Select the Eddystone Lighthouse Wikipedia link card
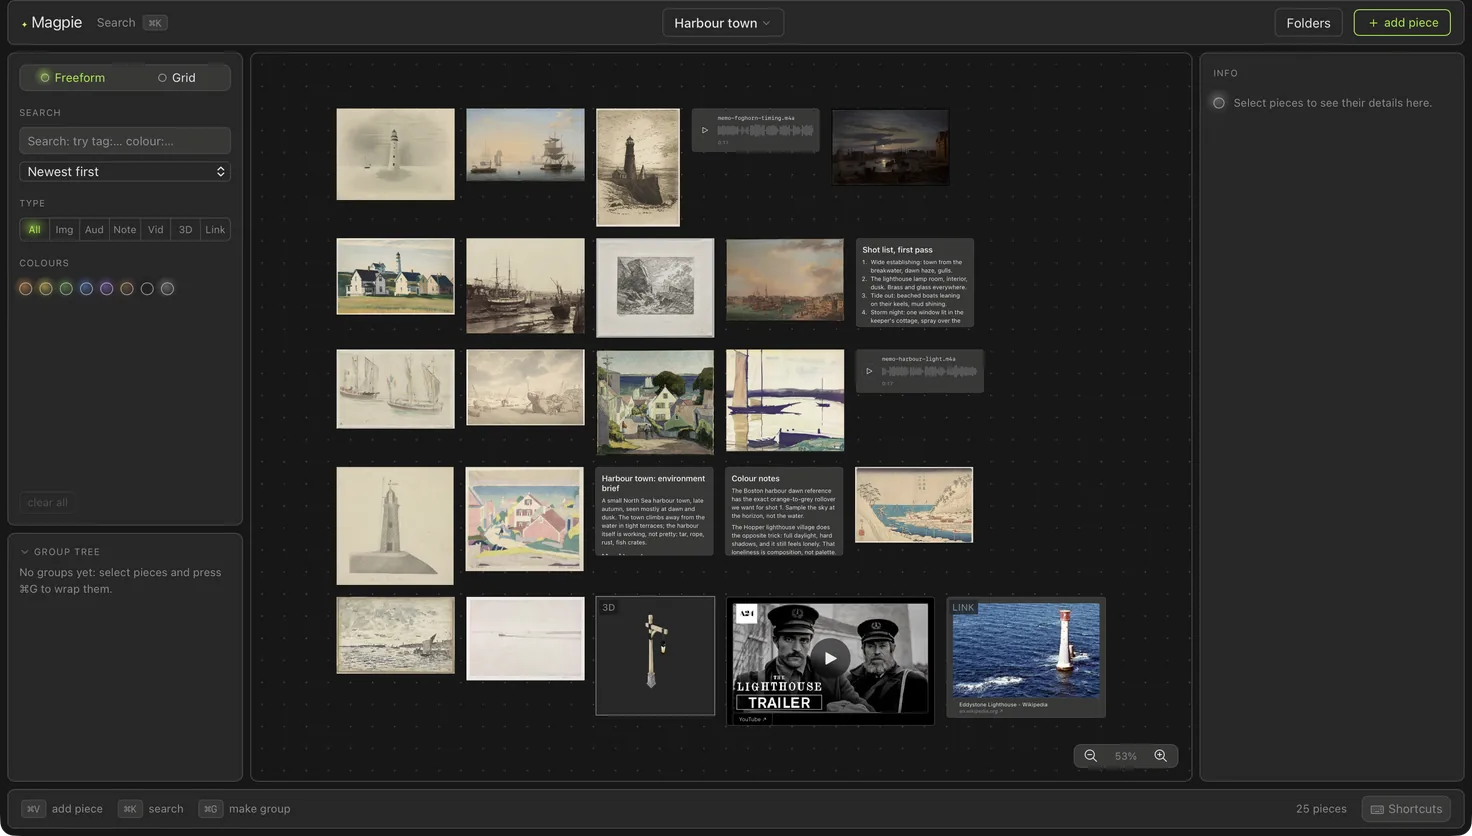 coord(1026,657)
